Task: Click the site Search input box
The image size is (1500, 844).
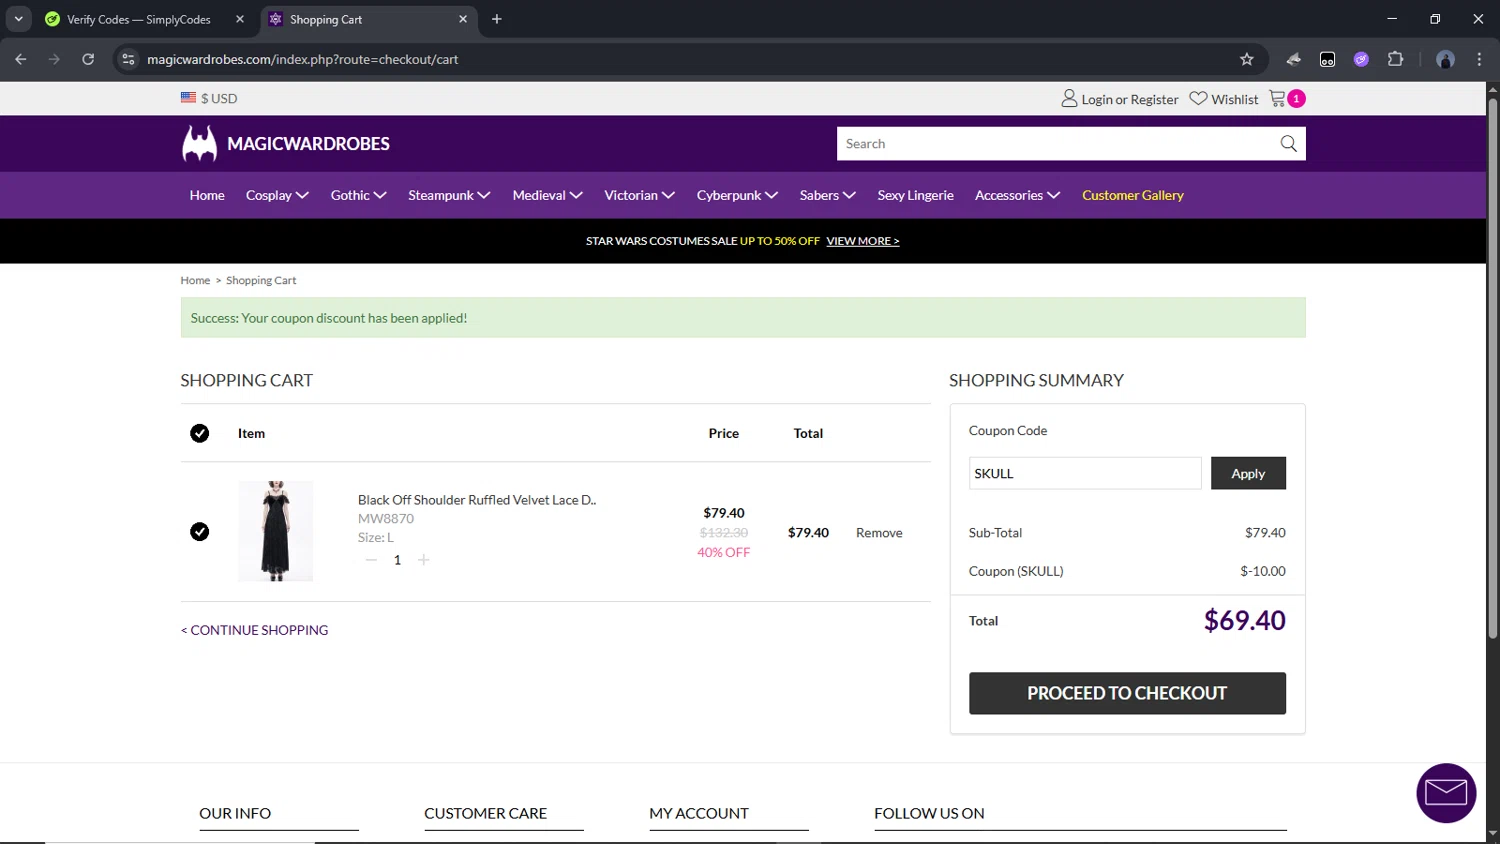Action: [x=1056, y=144]
